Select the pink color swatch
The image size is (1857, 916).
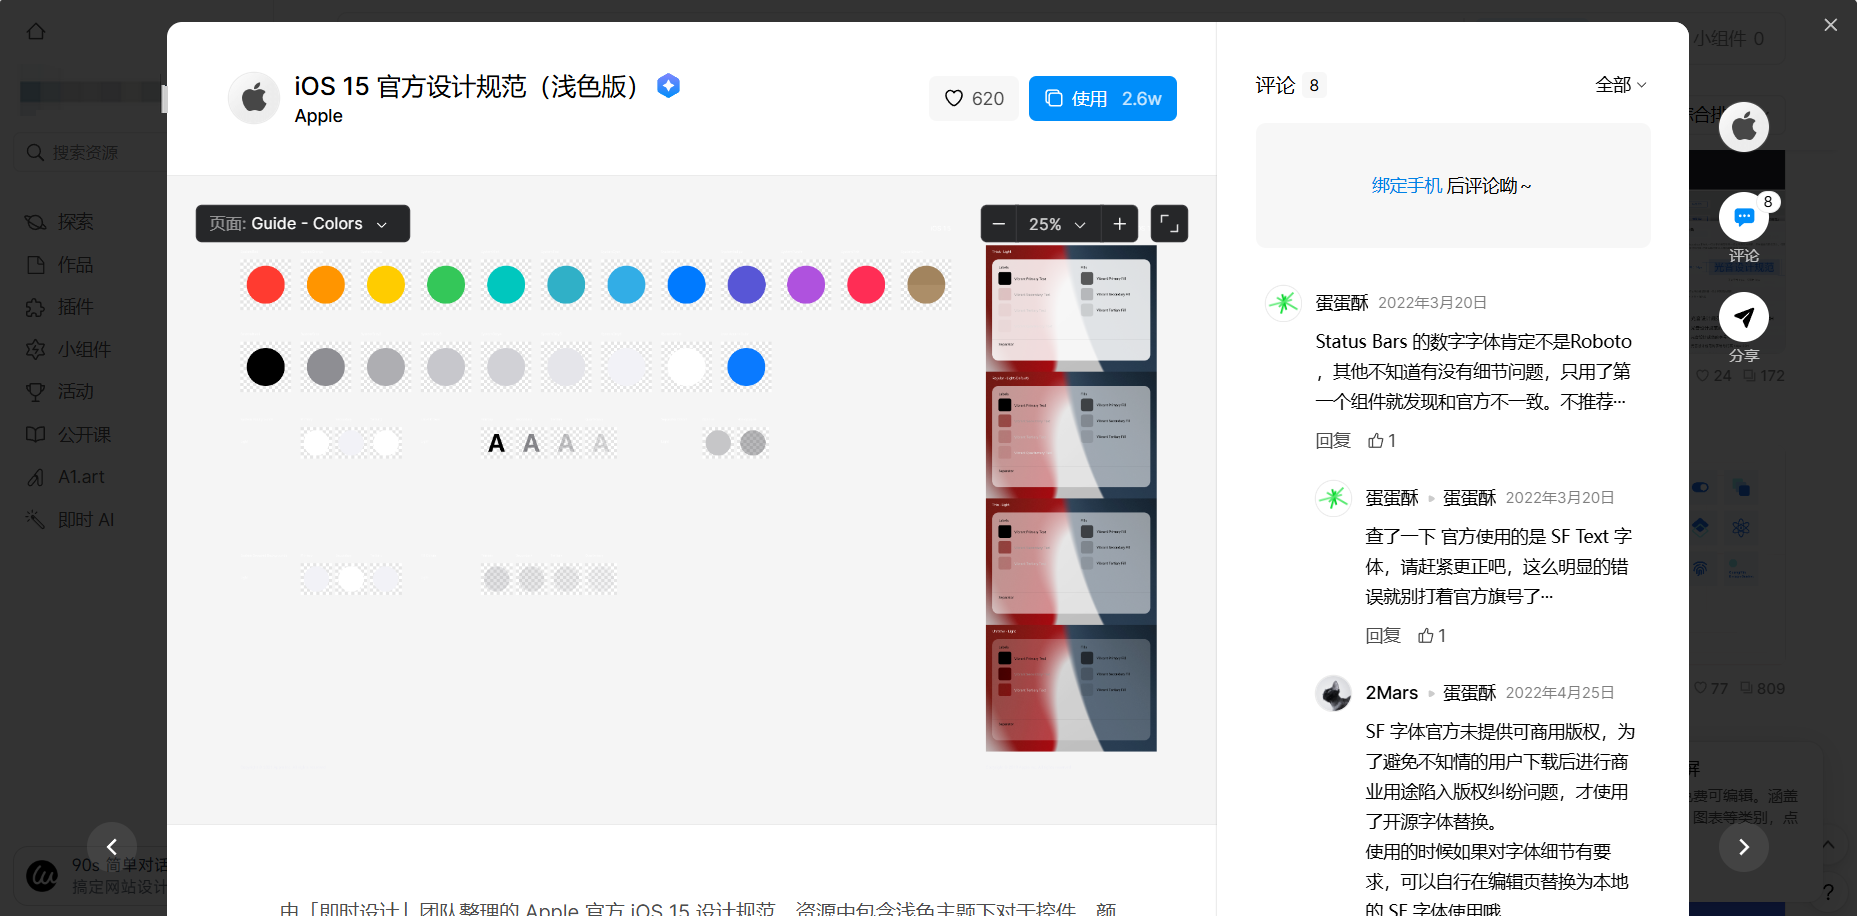(866, 284)
